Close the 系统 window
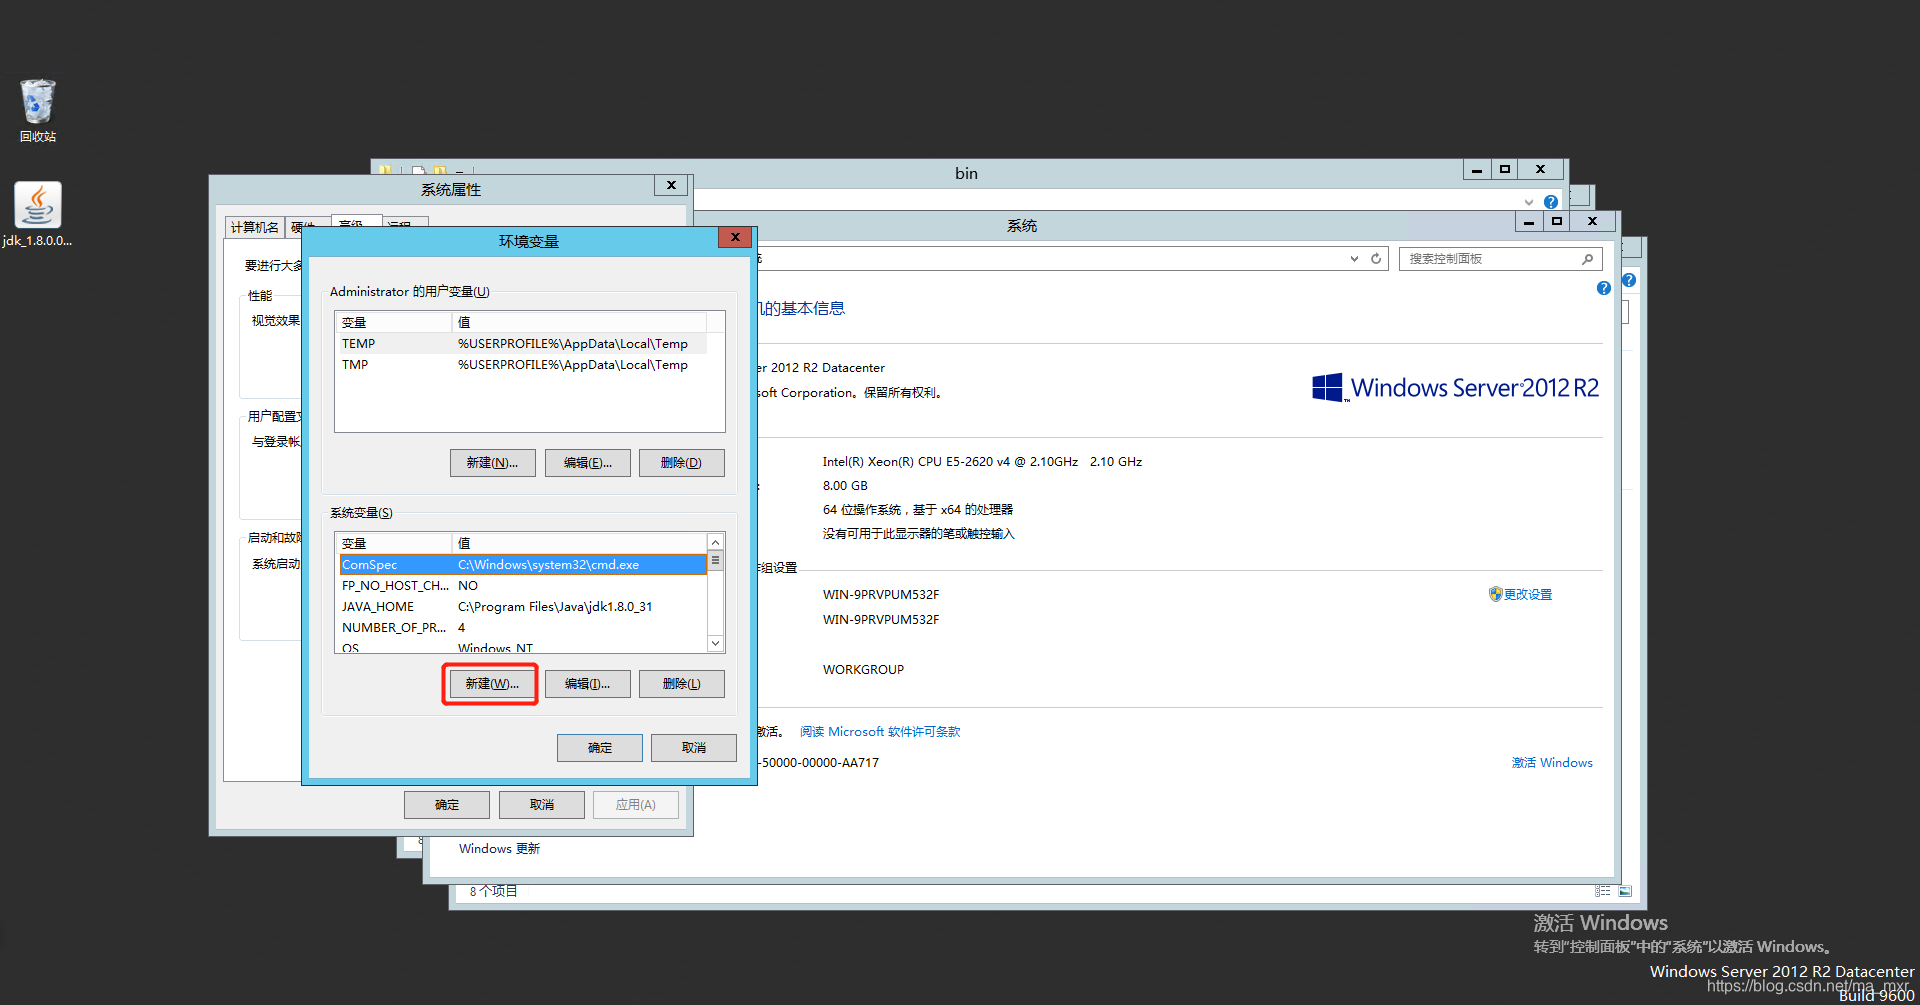This screenshot has height=1005, width=1920. tap(1593, 222)
